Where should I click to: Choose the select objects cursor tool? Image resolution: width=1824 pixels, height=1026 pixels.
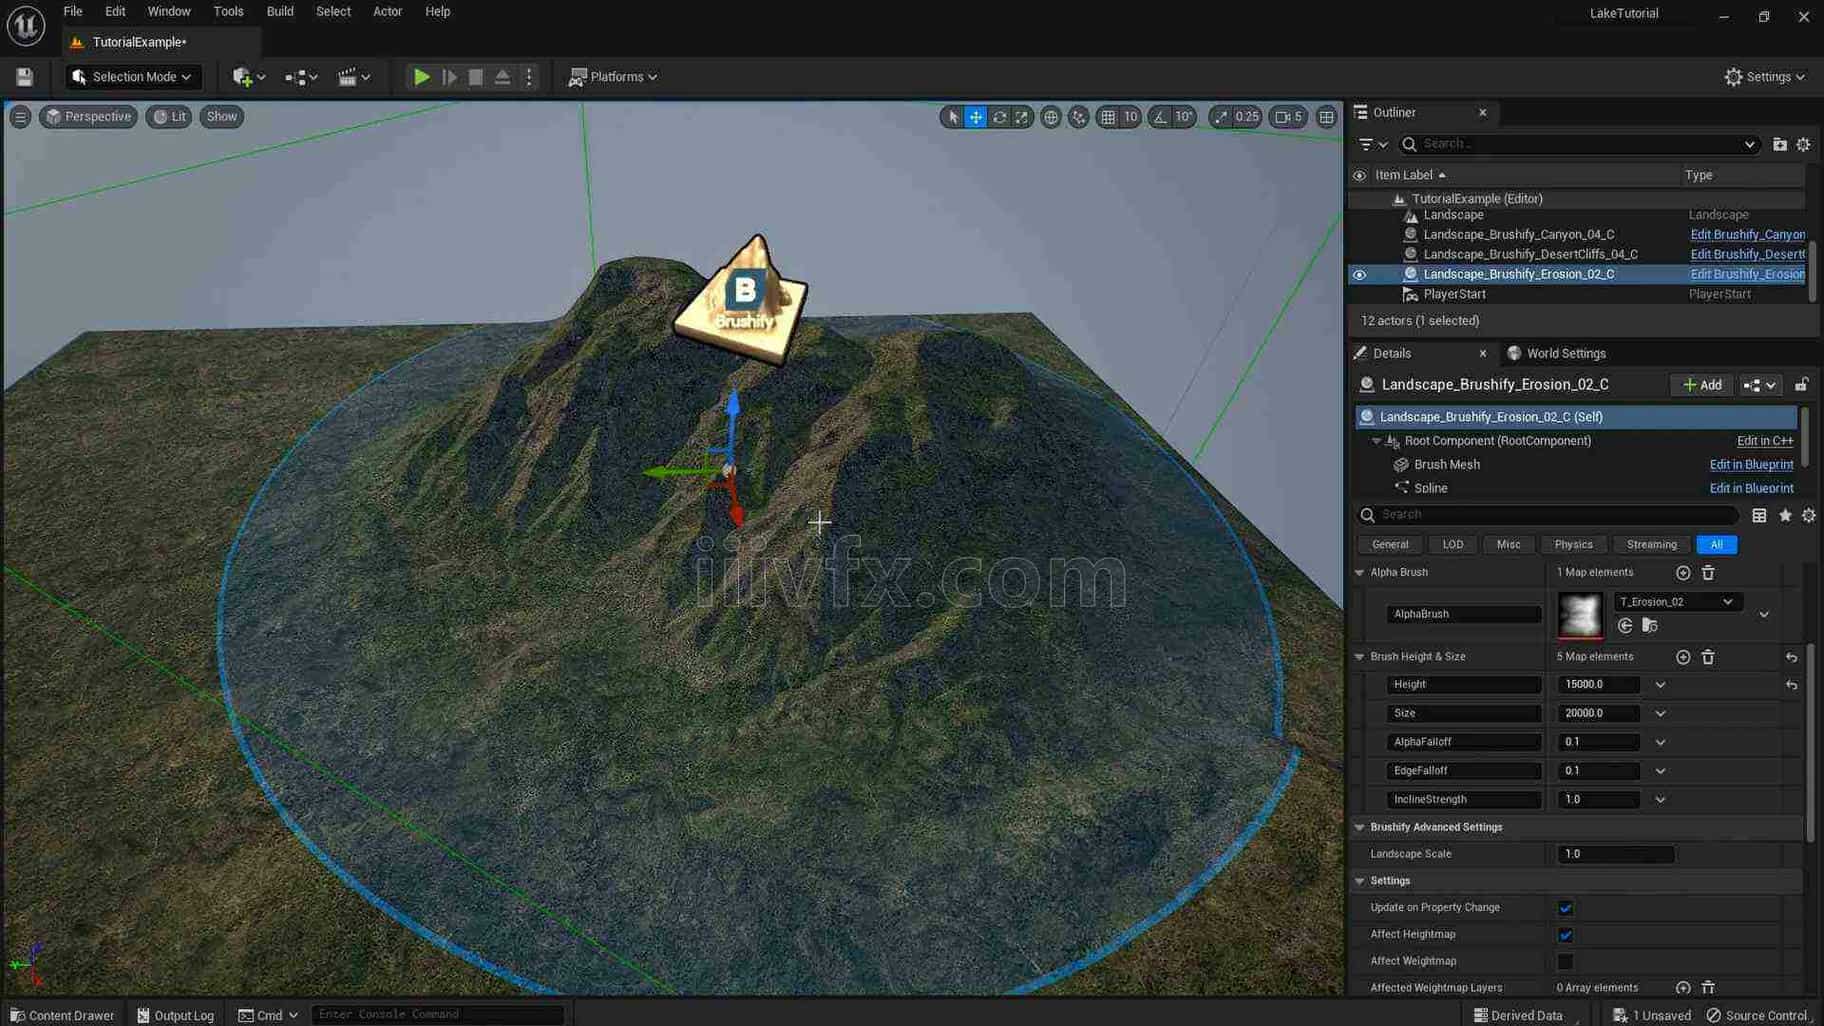952,117
